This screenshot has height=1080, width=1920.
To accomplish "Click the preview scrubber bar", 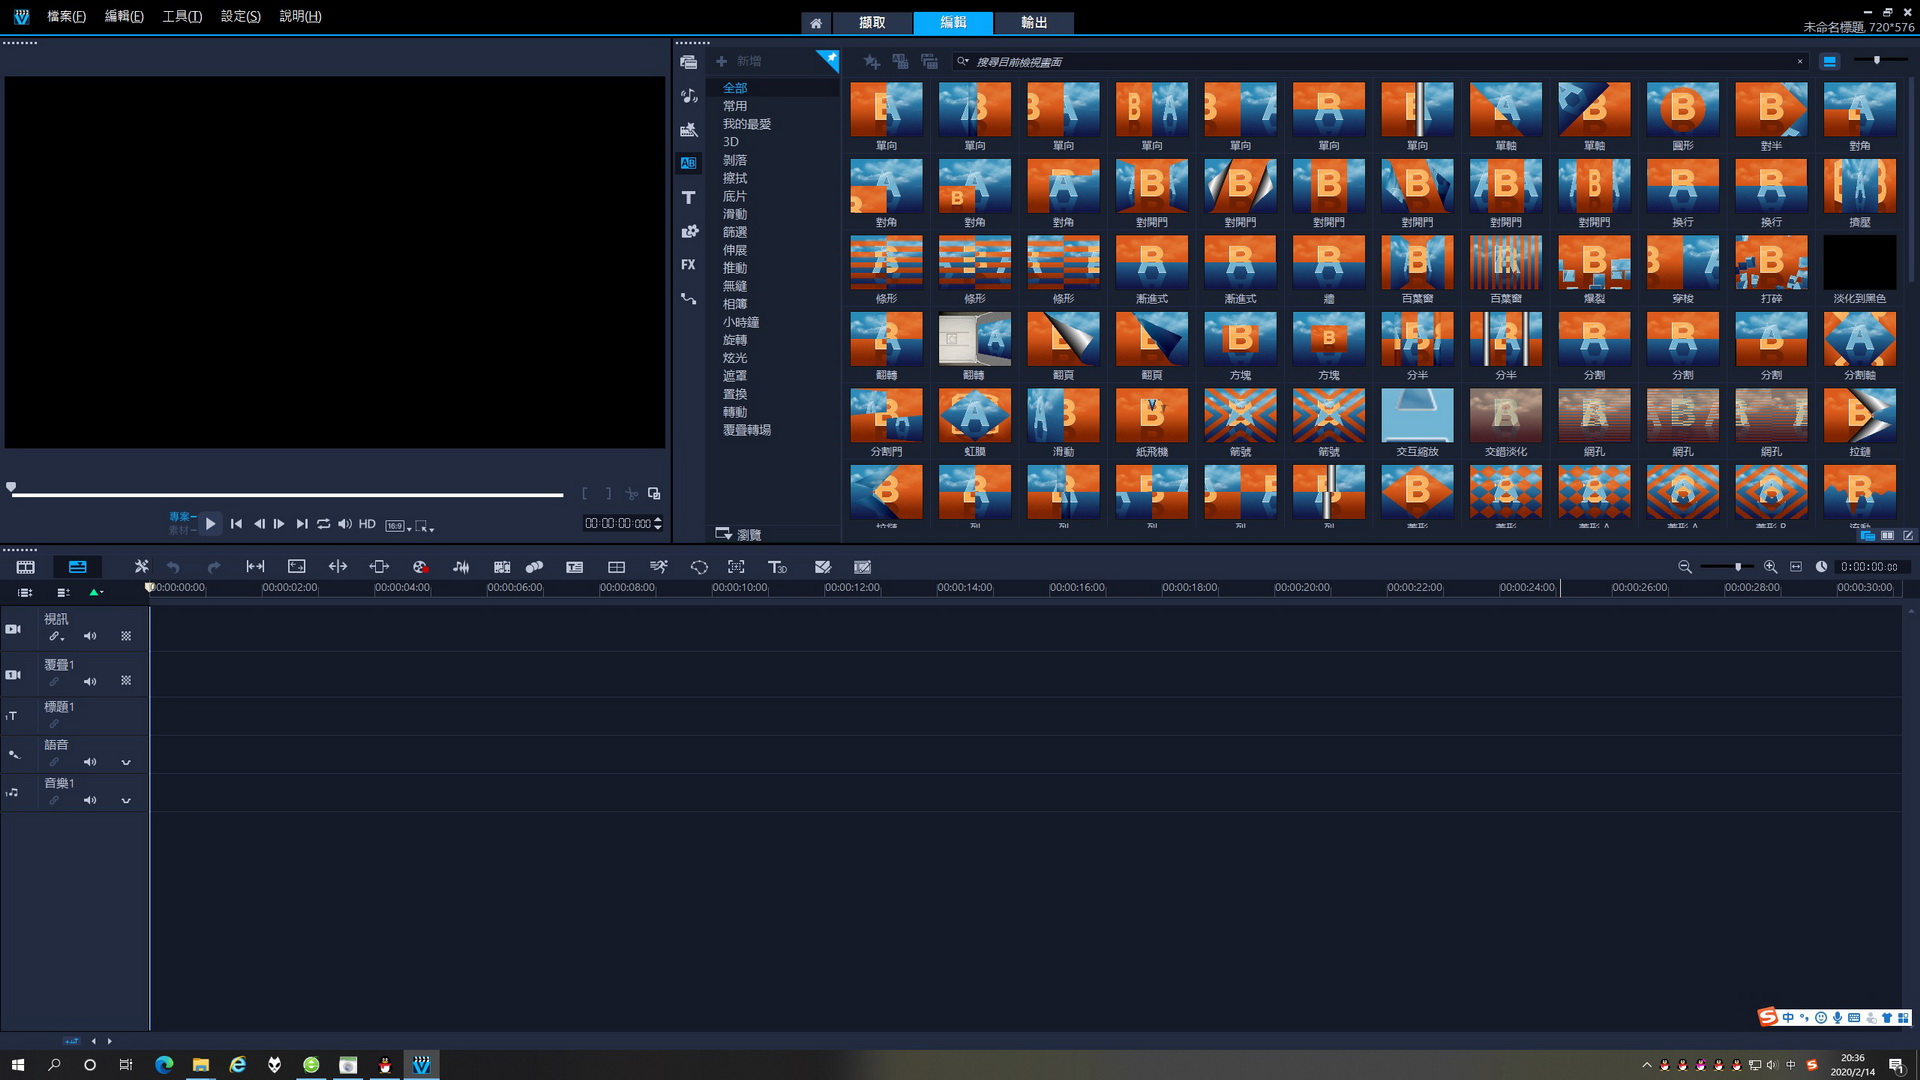I will click(x=287, y=494).
